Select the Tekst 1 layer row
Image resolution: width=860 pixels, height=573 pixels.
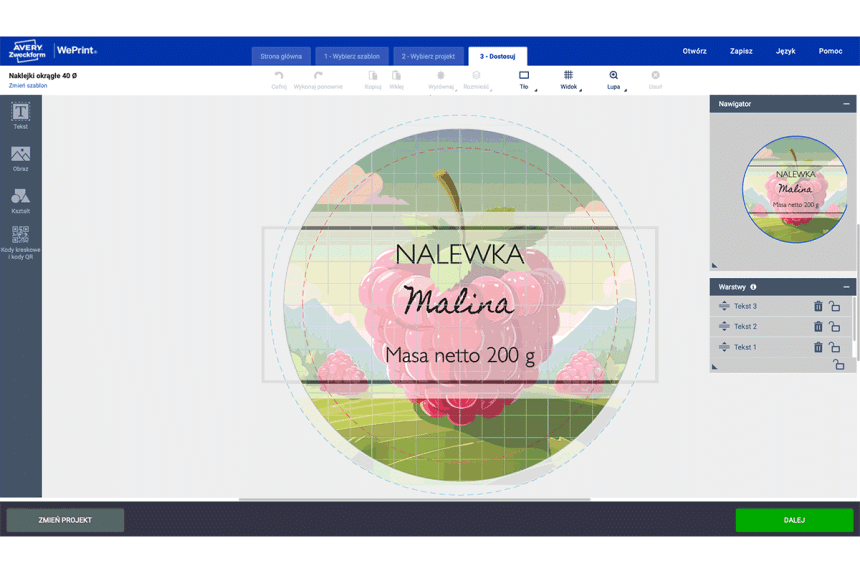click(781, 347)
